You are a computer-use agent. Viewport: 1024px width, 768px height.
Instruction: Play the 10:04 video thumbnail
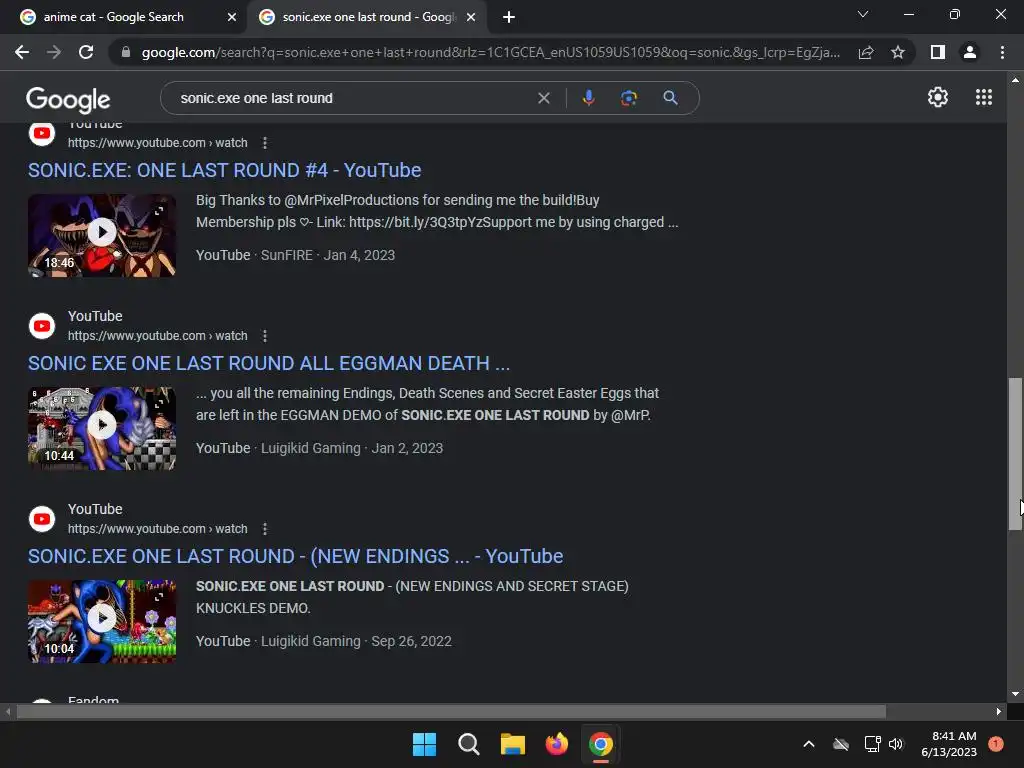click(x=102, y=621)
